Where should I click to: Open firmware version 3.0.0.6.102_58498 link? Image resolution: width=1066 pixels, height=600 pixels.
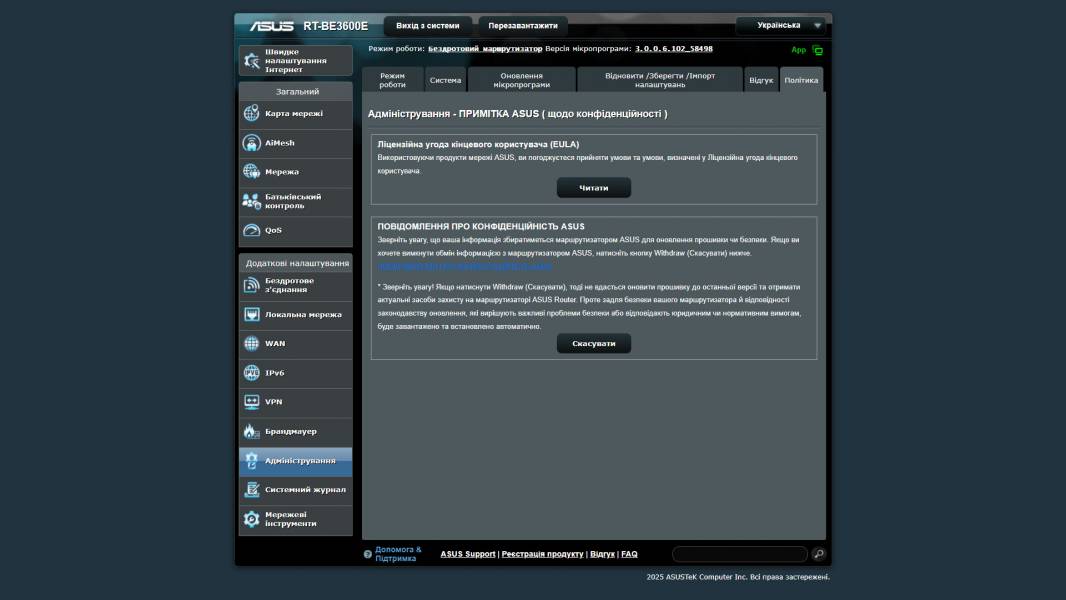click(x=674, y=49)
